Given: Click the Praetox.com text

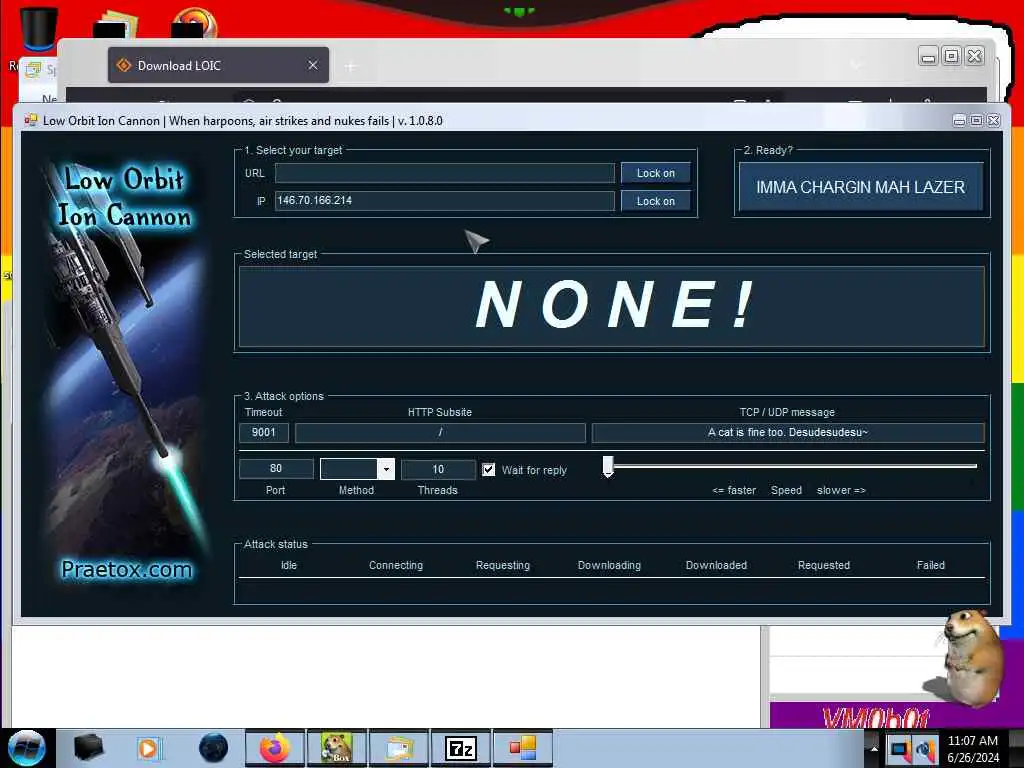Looking at the screenshot, I should pos(127,569).
